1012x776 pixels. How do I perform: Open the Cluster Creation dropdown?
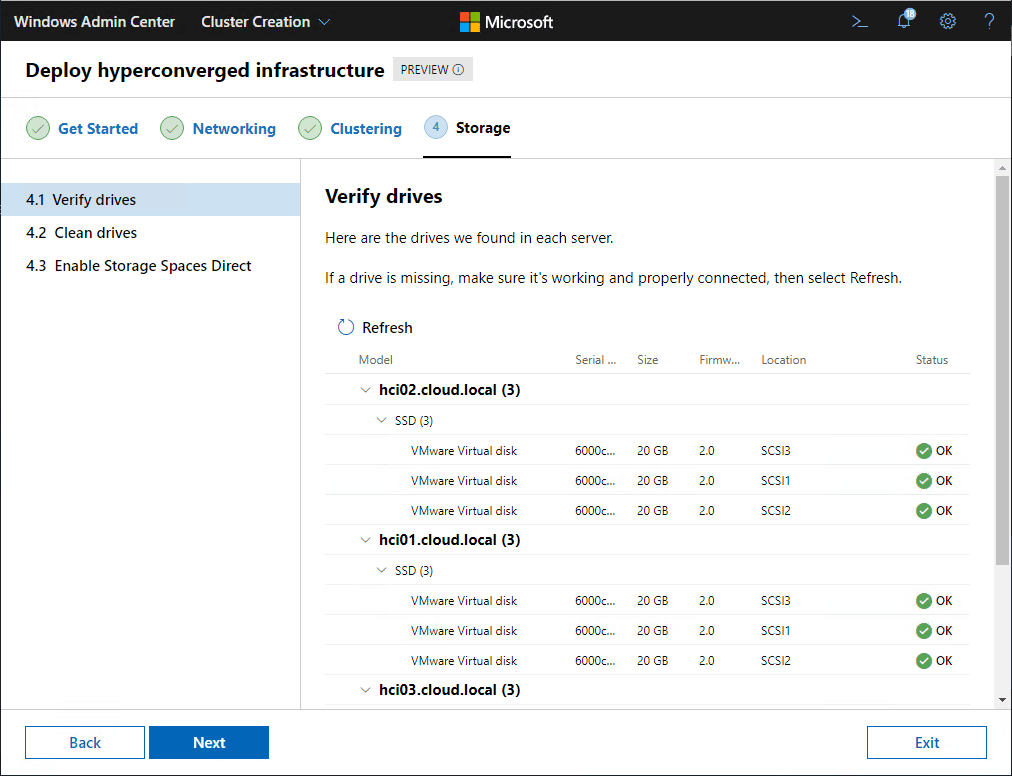(x=266, y=21)
